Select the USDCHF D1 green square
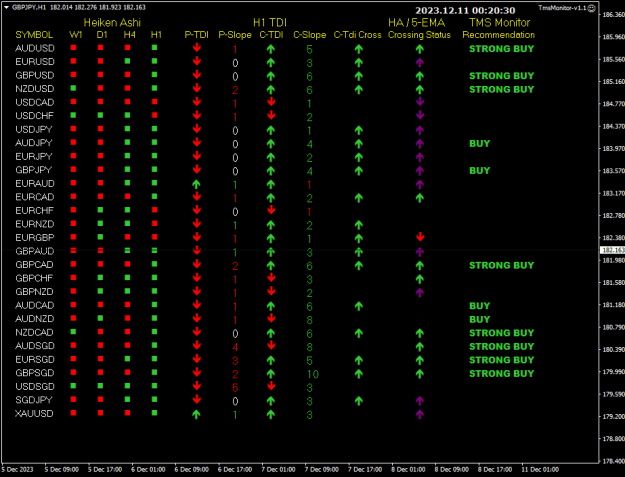625x477 pixels. [100, 115]
